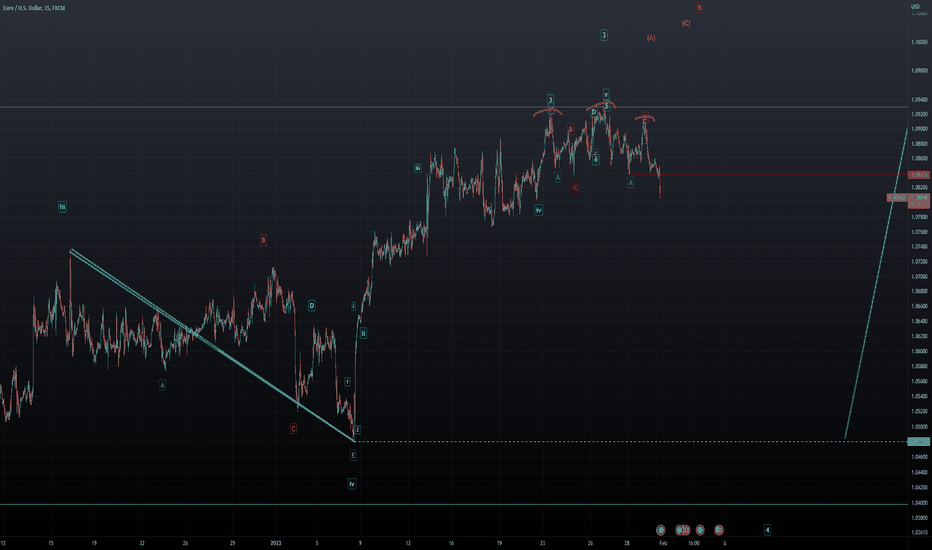Click the teal price tag at dashed line

[919, 441]
